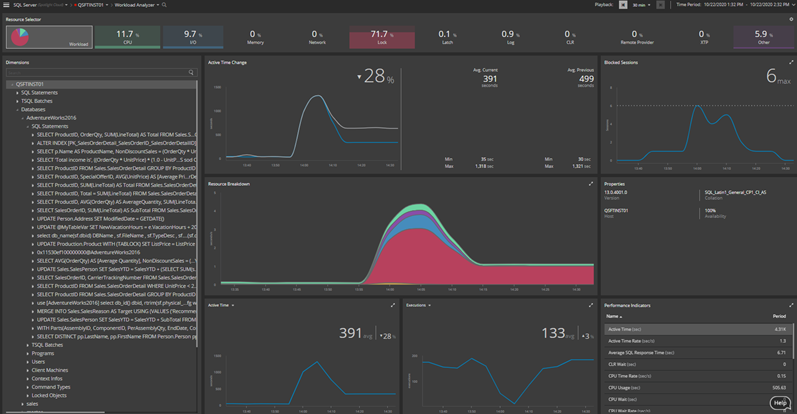This screenshot has width=797, height=414.
Task: Select the Active Time (sec) indicator row
Action: tap(697, 329)
